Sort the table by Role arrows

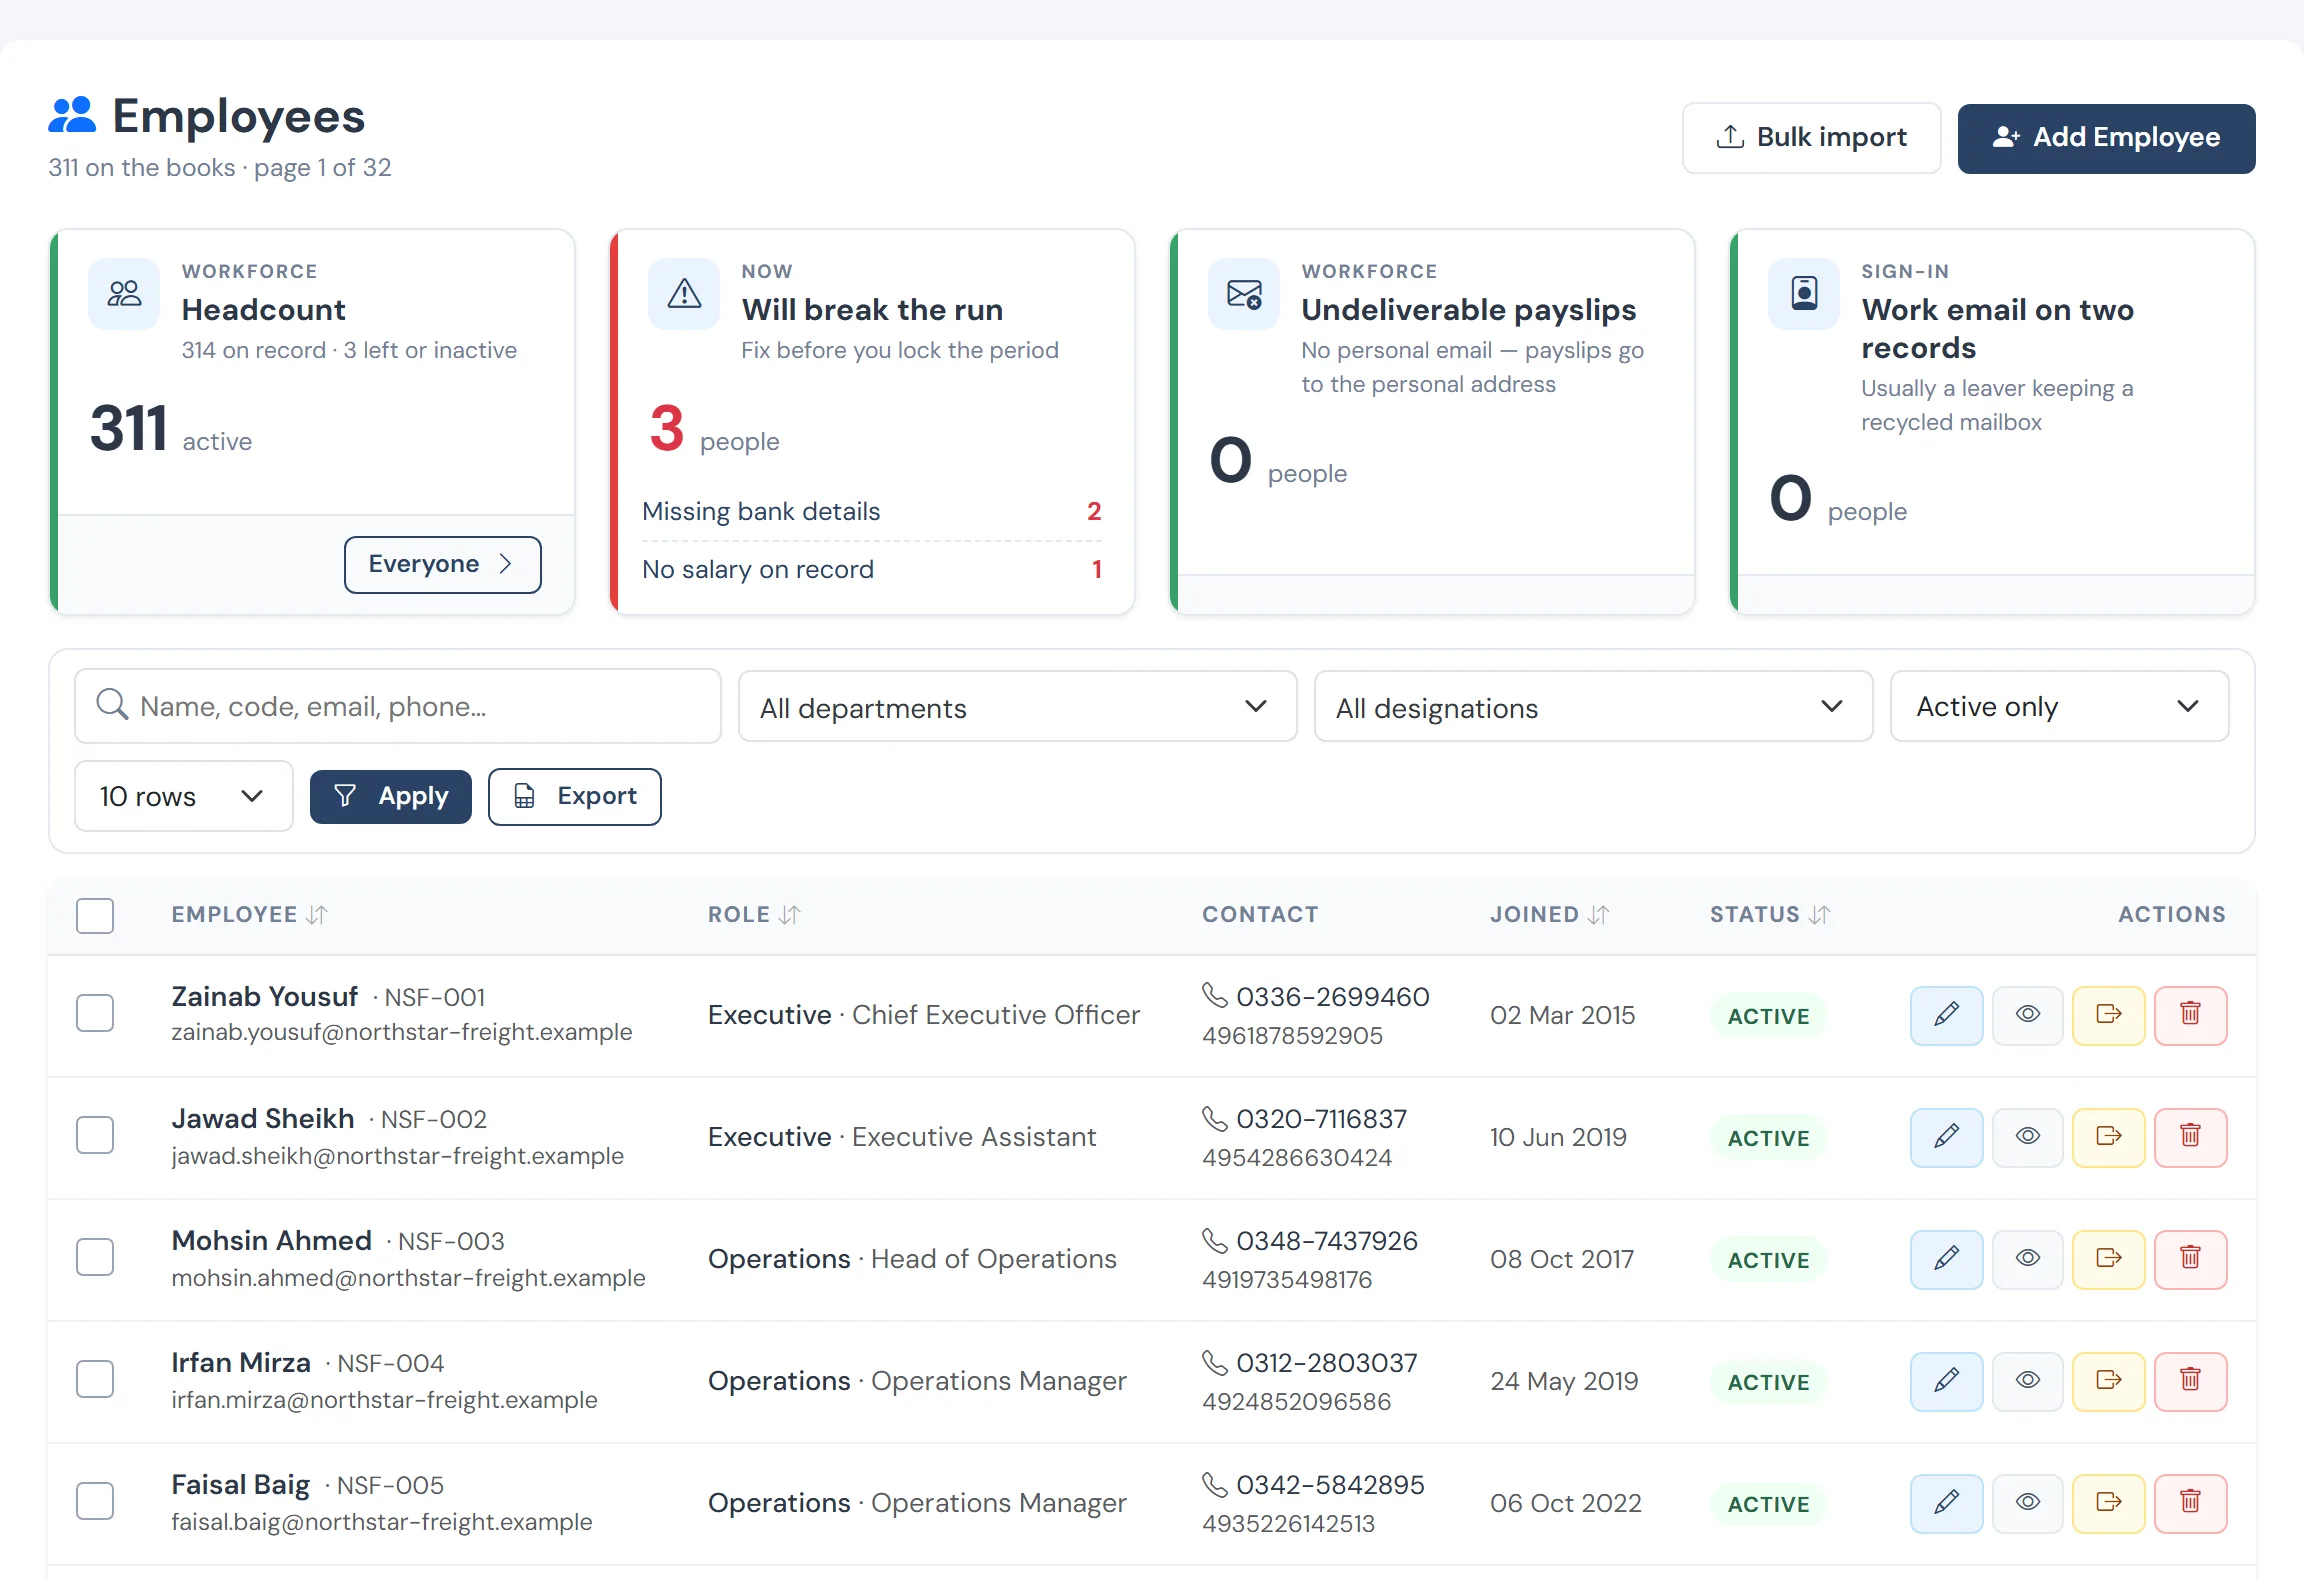(790, 915)
